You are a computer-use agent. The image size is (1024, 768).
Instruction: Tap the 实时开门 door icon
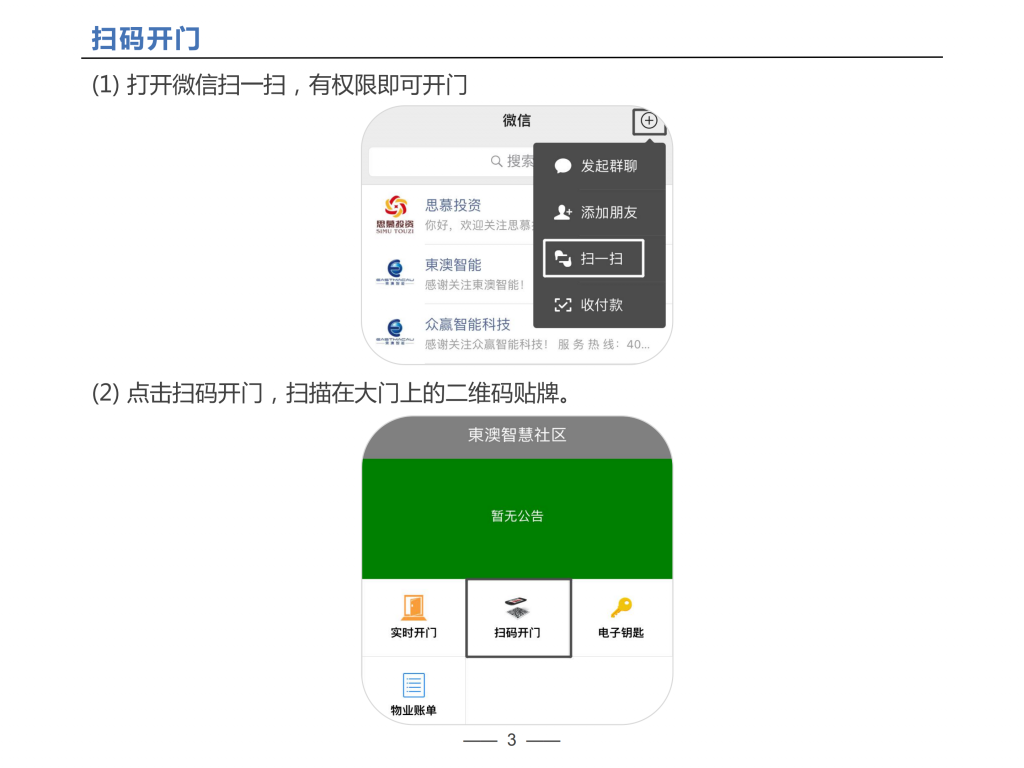coord(413,607)
